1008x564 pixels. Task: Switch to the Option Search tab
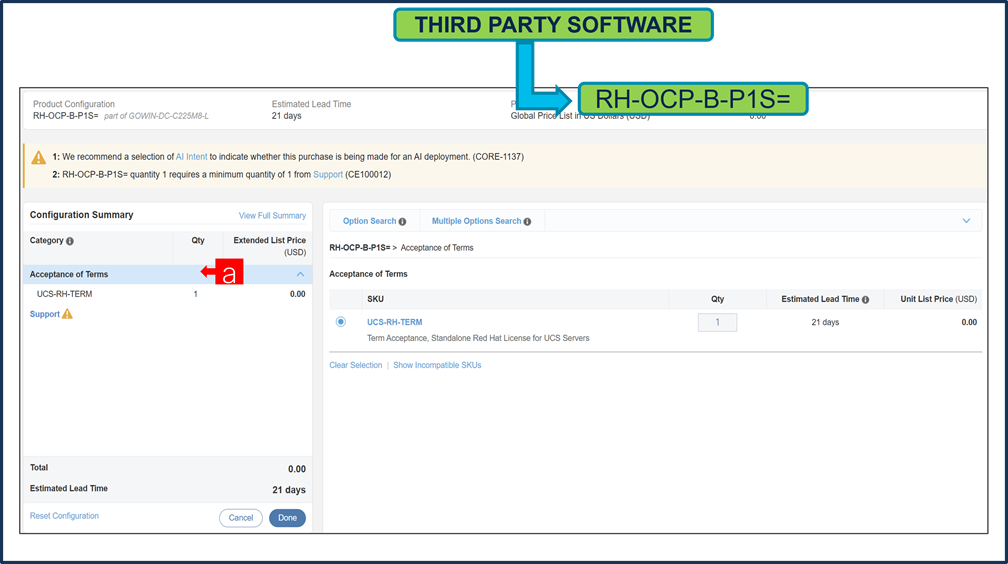[x=369, y=221]
